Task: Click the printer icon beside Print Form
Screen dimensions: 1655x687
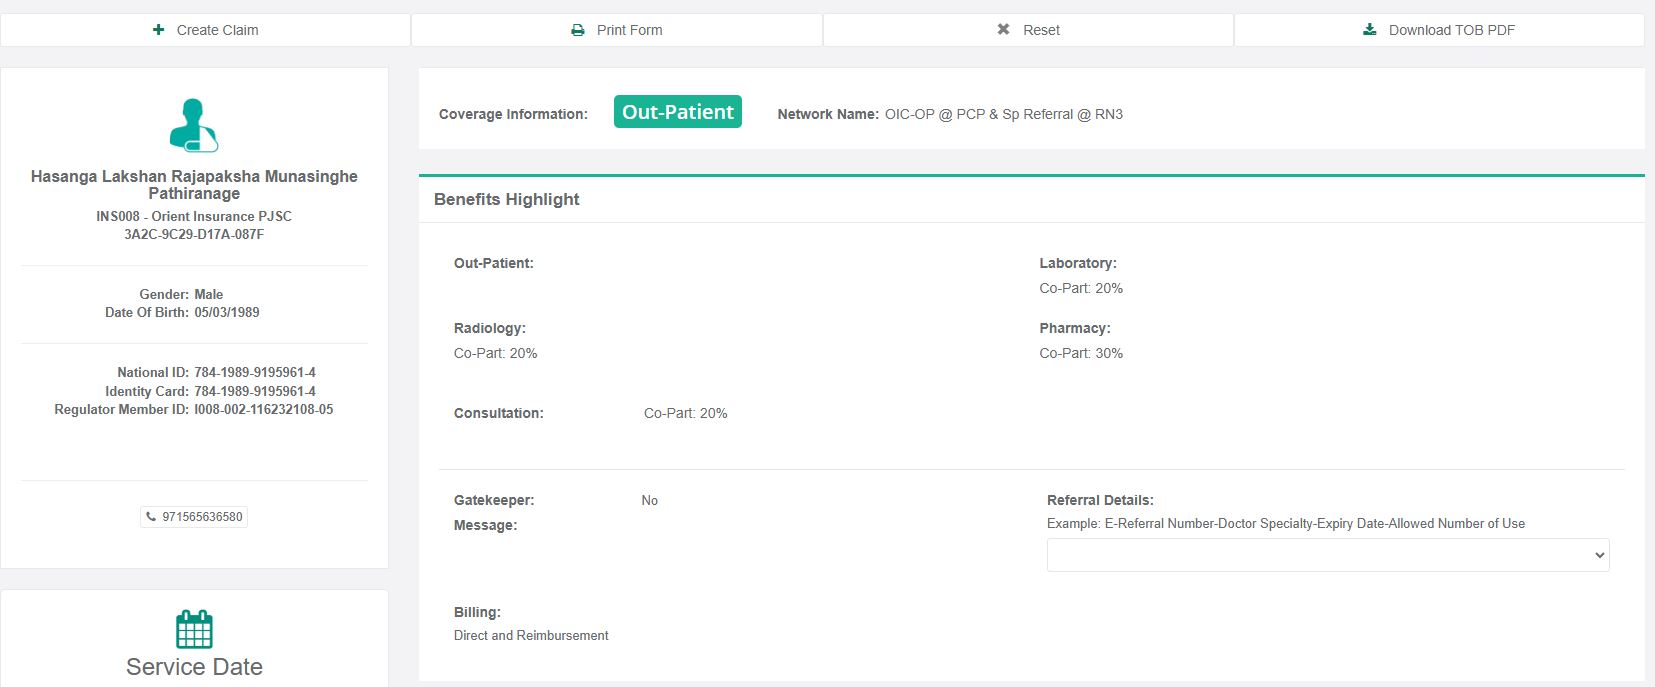Action: (578, 30)
